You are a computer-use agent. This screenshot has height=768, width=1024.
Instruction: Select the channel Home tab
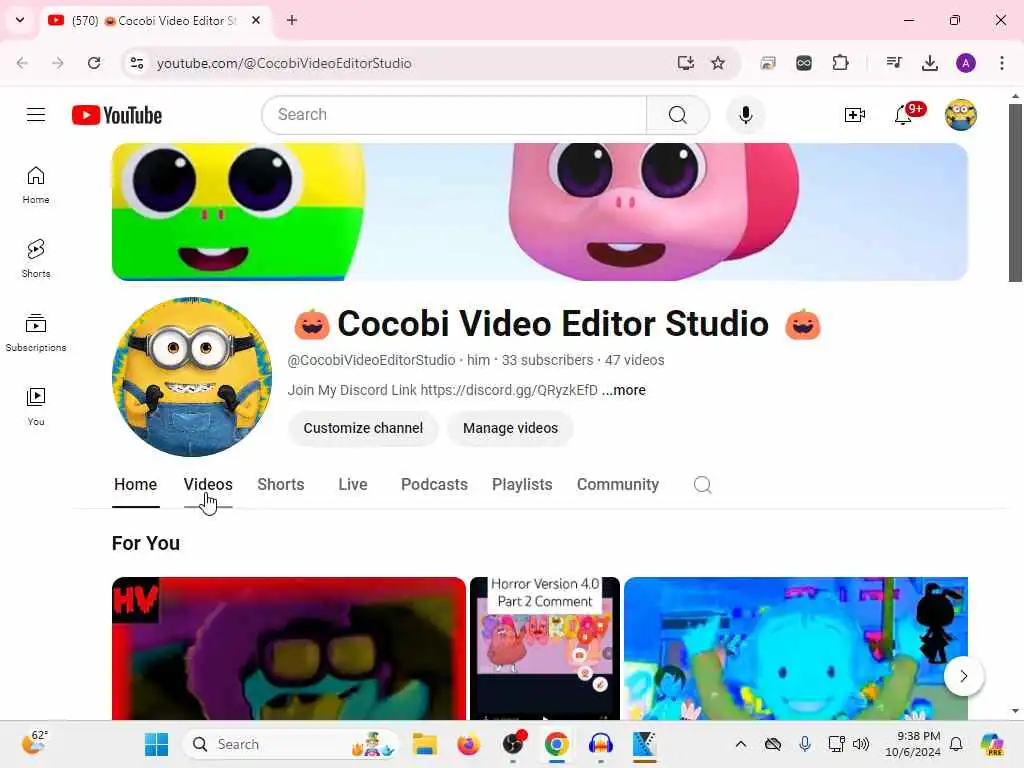click(135, 485)
